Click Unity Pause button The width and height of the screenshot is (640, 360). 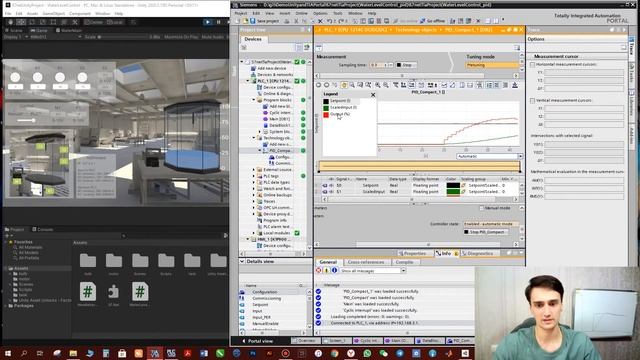(218, 22)
